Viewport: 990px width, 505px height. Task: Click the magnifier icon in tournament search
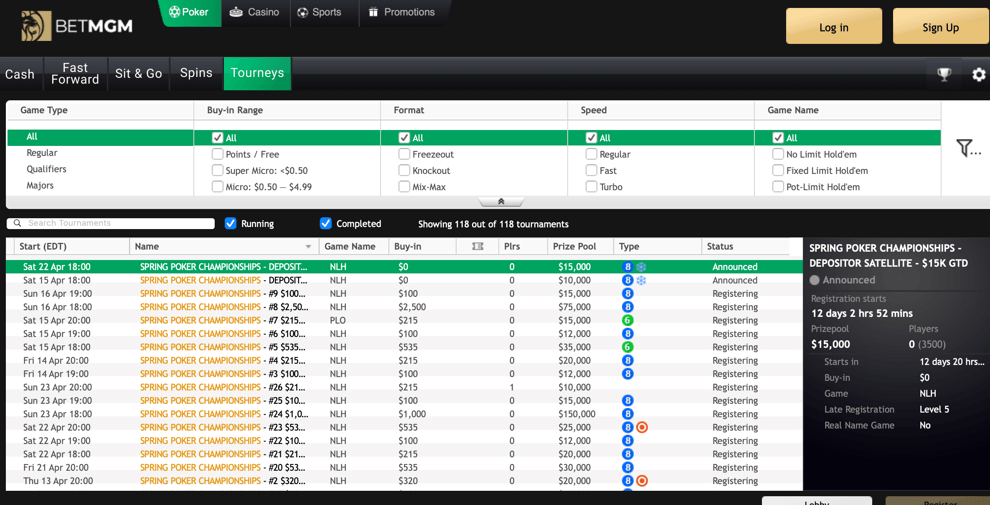point(18,223)
